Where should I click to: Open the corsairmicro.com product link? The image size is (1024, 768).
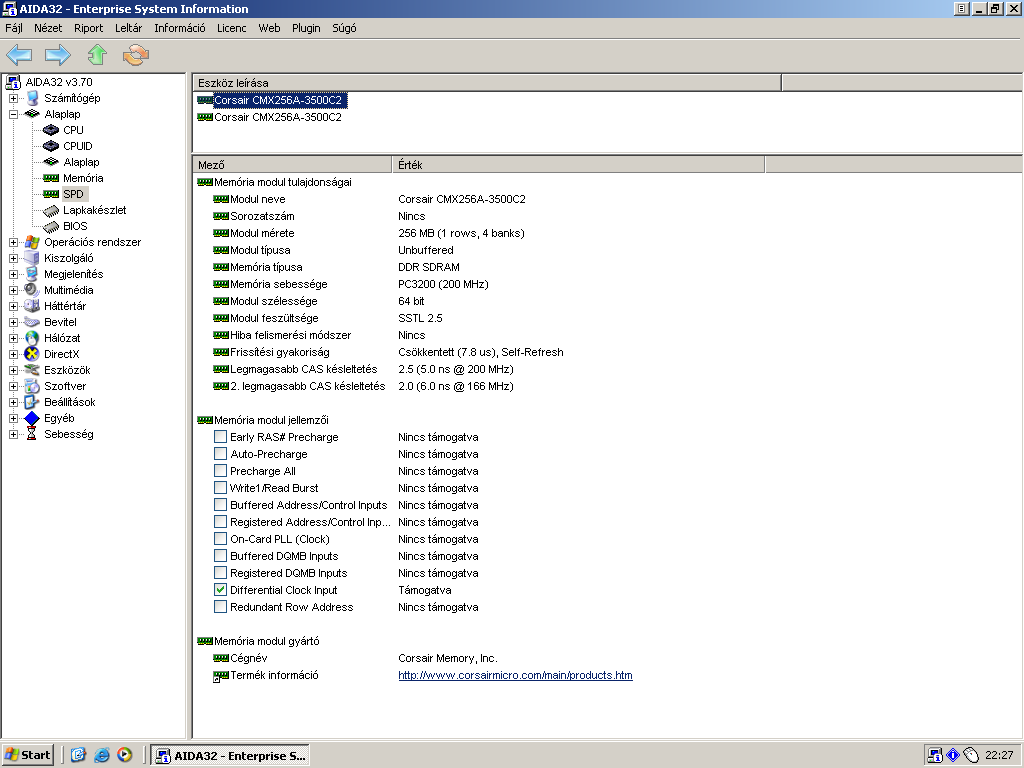pos(515,675)
